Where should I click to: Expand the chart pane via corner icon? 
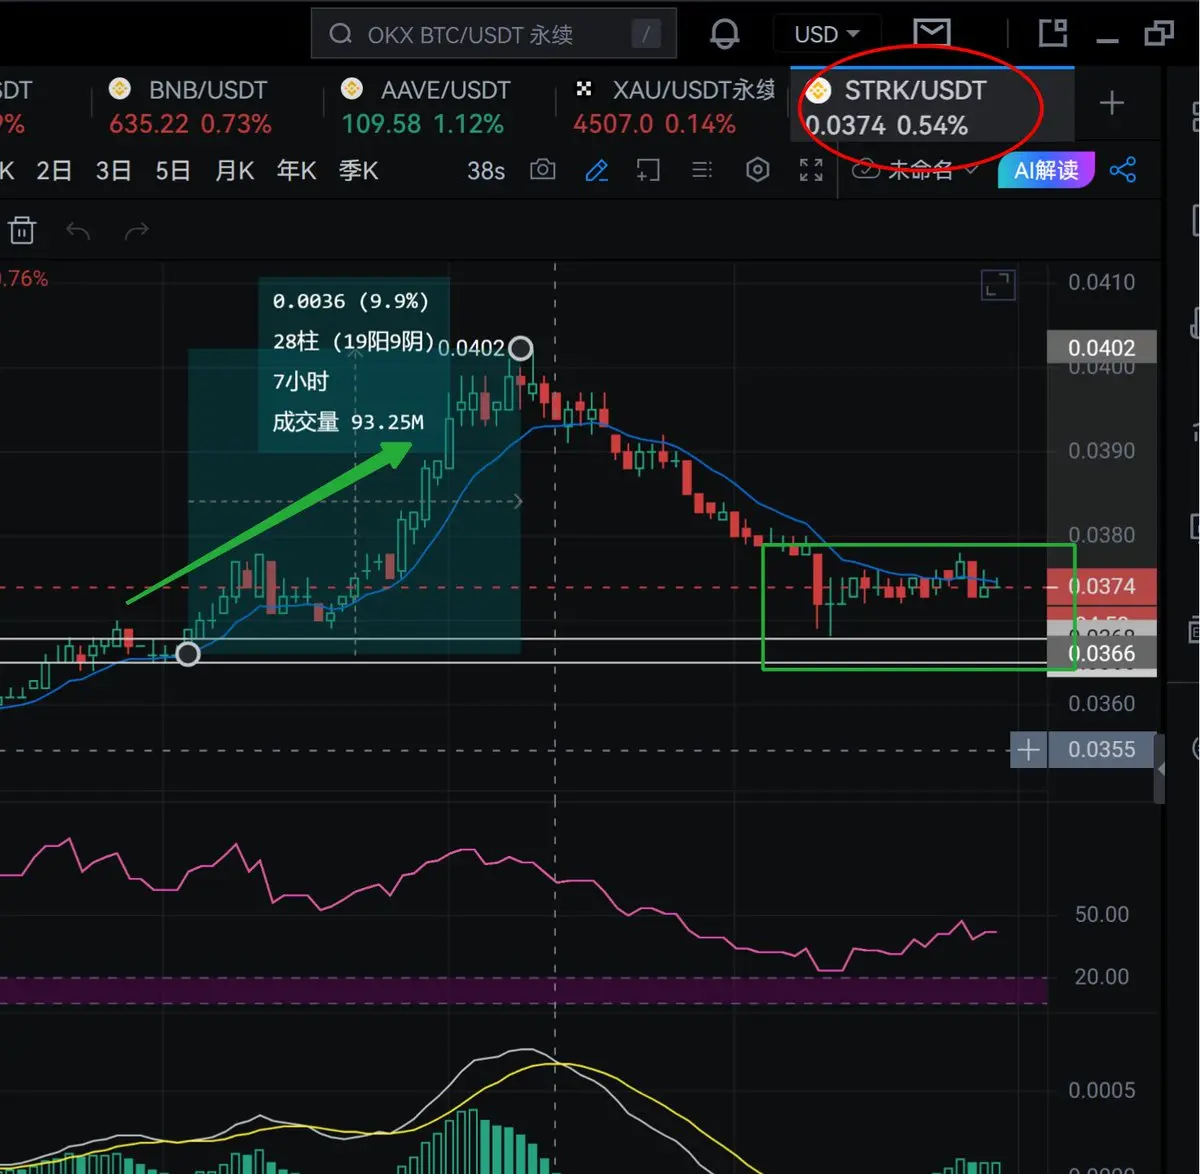998,286
